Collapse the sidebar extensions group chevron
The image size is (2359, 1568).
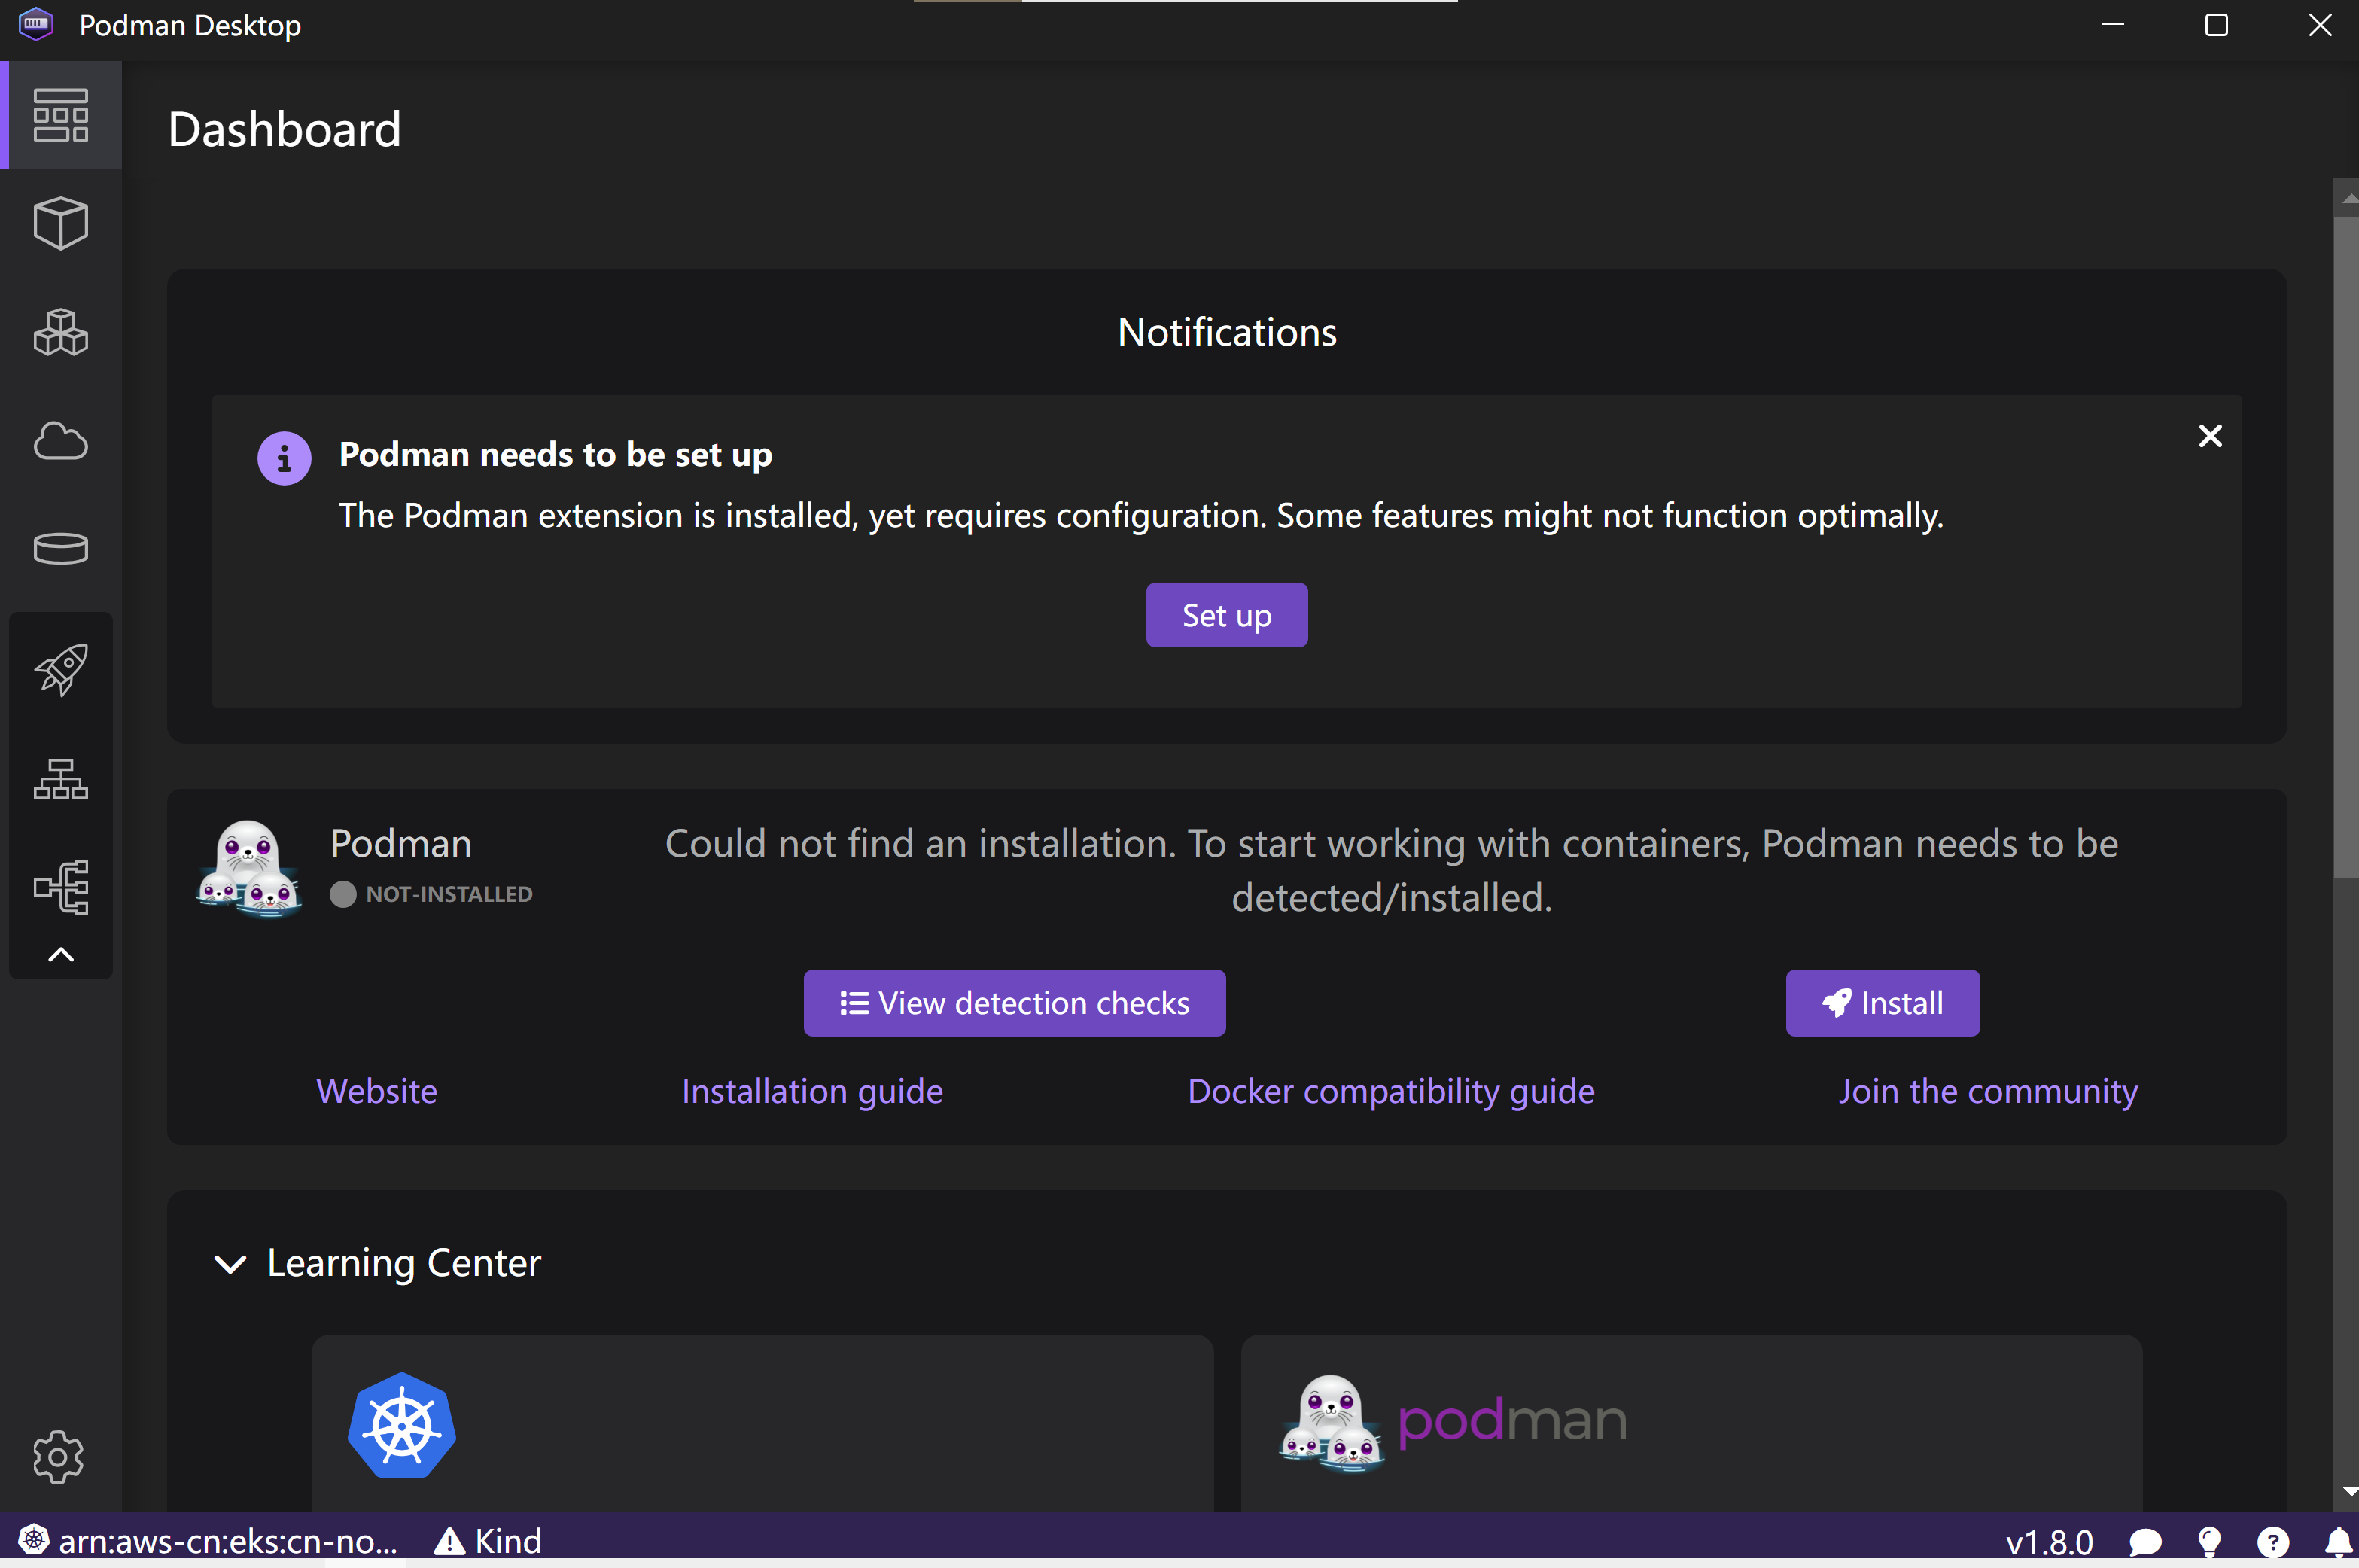tap(60, 954)
